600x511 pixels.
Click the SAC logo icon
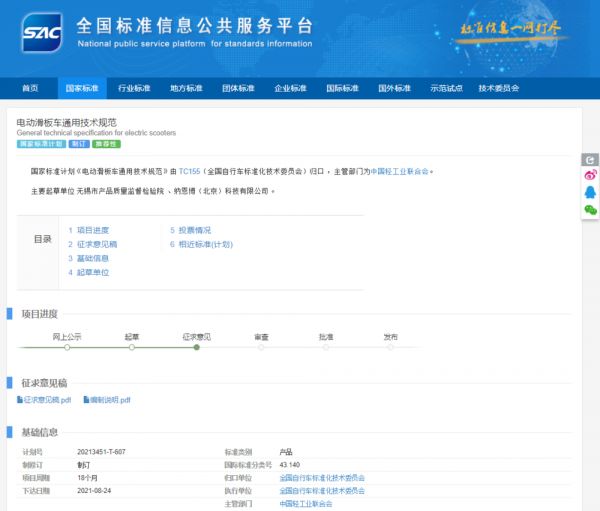click(x=41, y=32)
